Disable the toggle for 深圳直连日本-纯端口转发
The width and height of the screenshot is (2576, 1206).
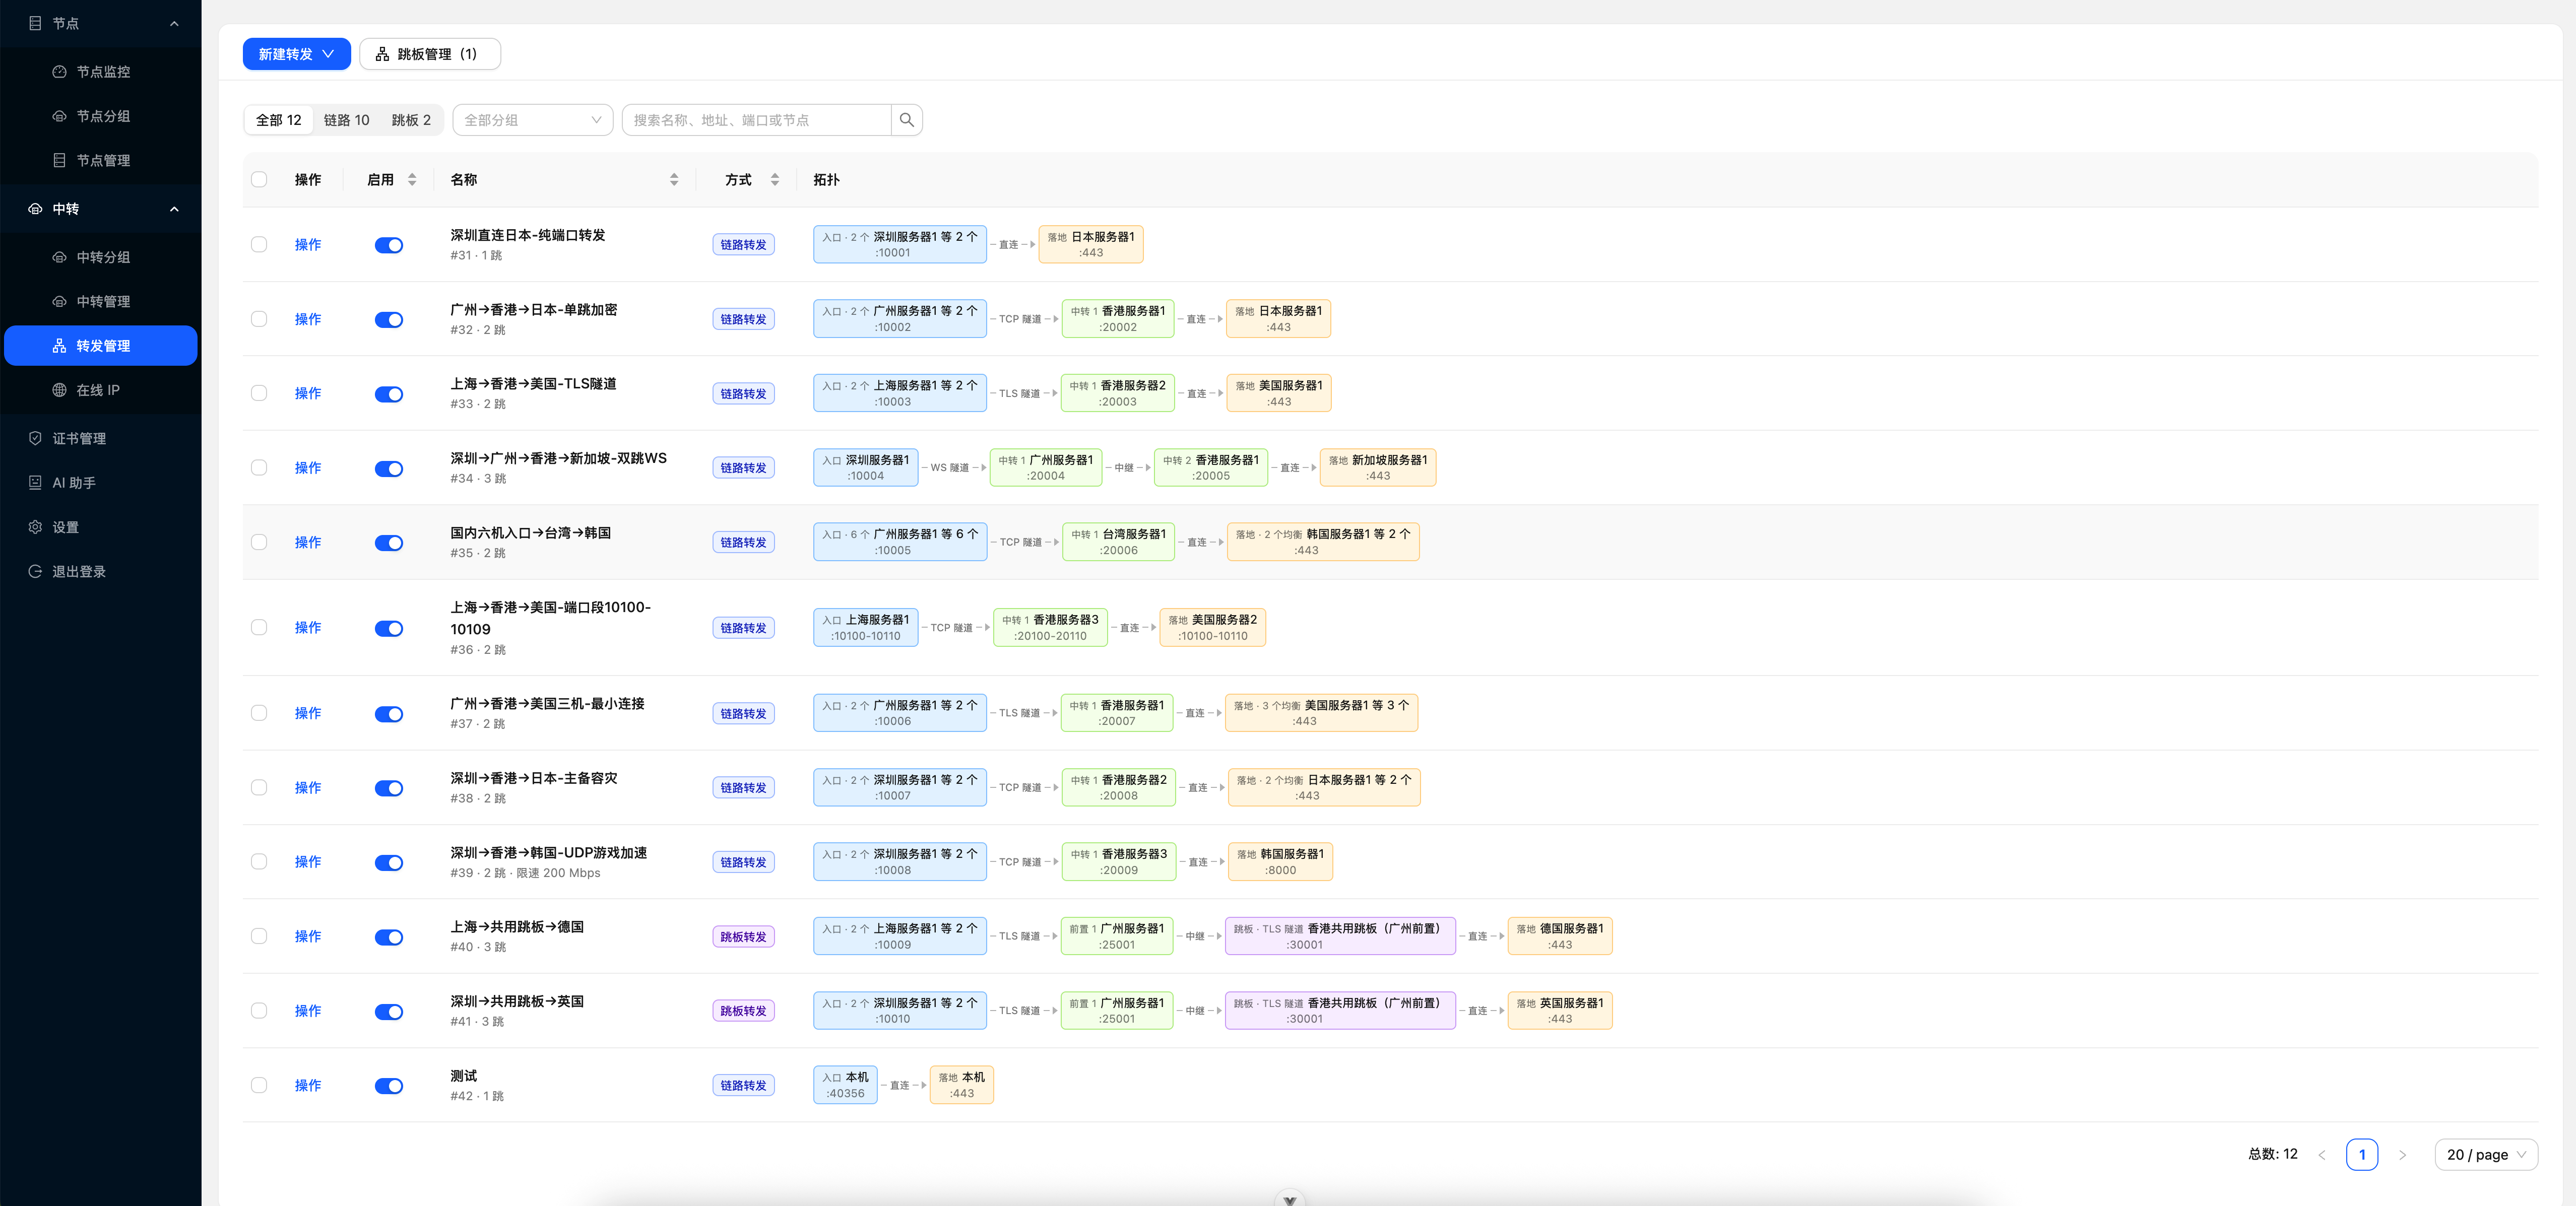(389, 245)
